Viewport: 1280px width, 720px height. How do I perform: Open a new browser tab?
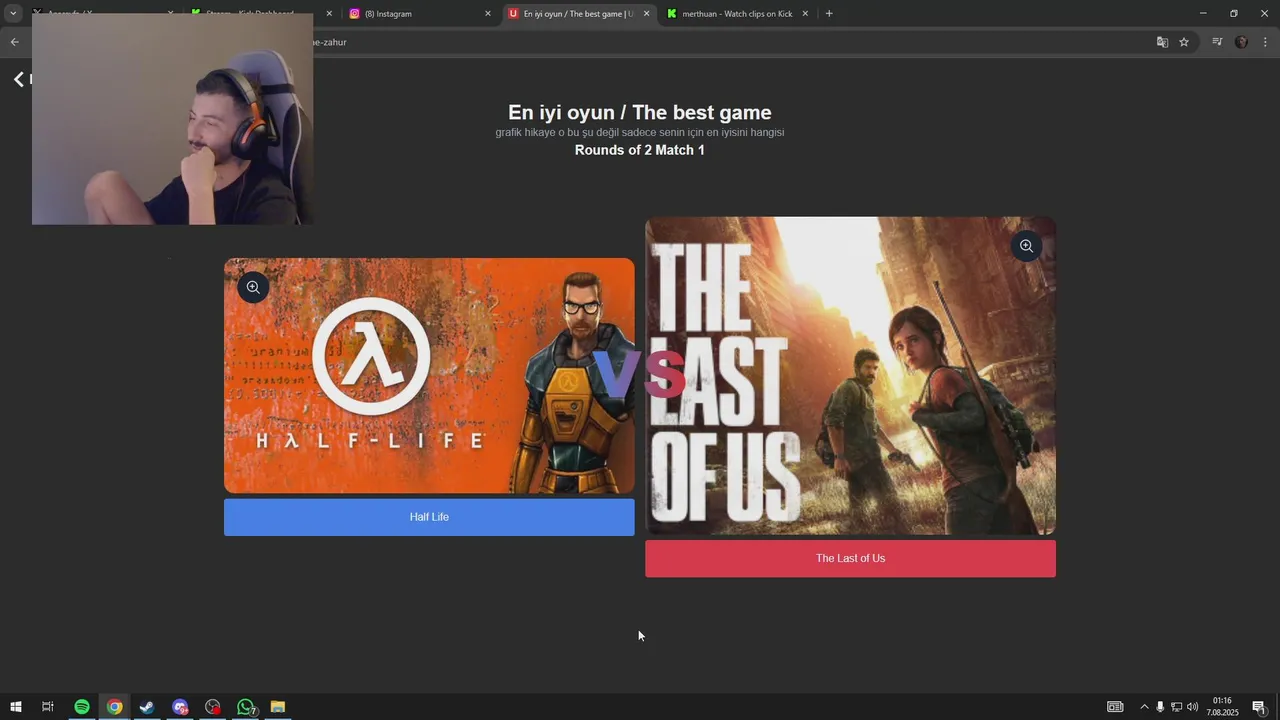pyautogui.click(x=829, y=14)
